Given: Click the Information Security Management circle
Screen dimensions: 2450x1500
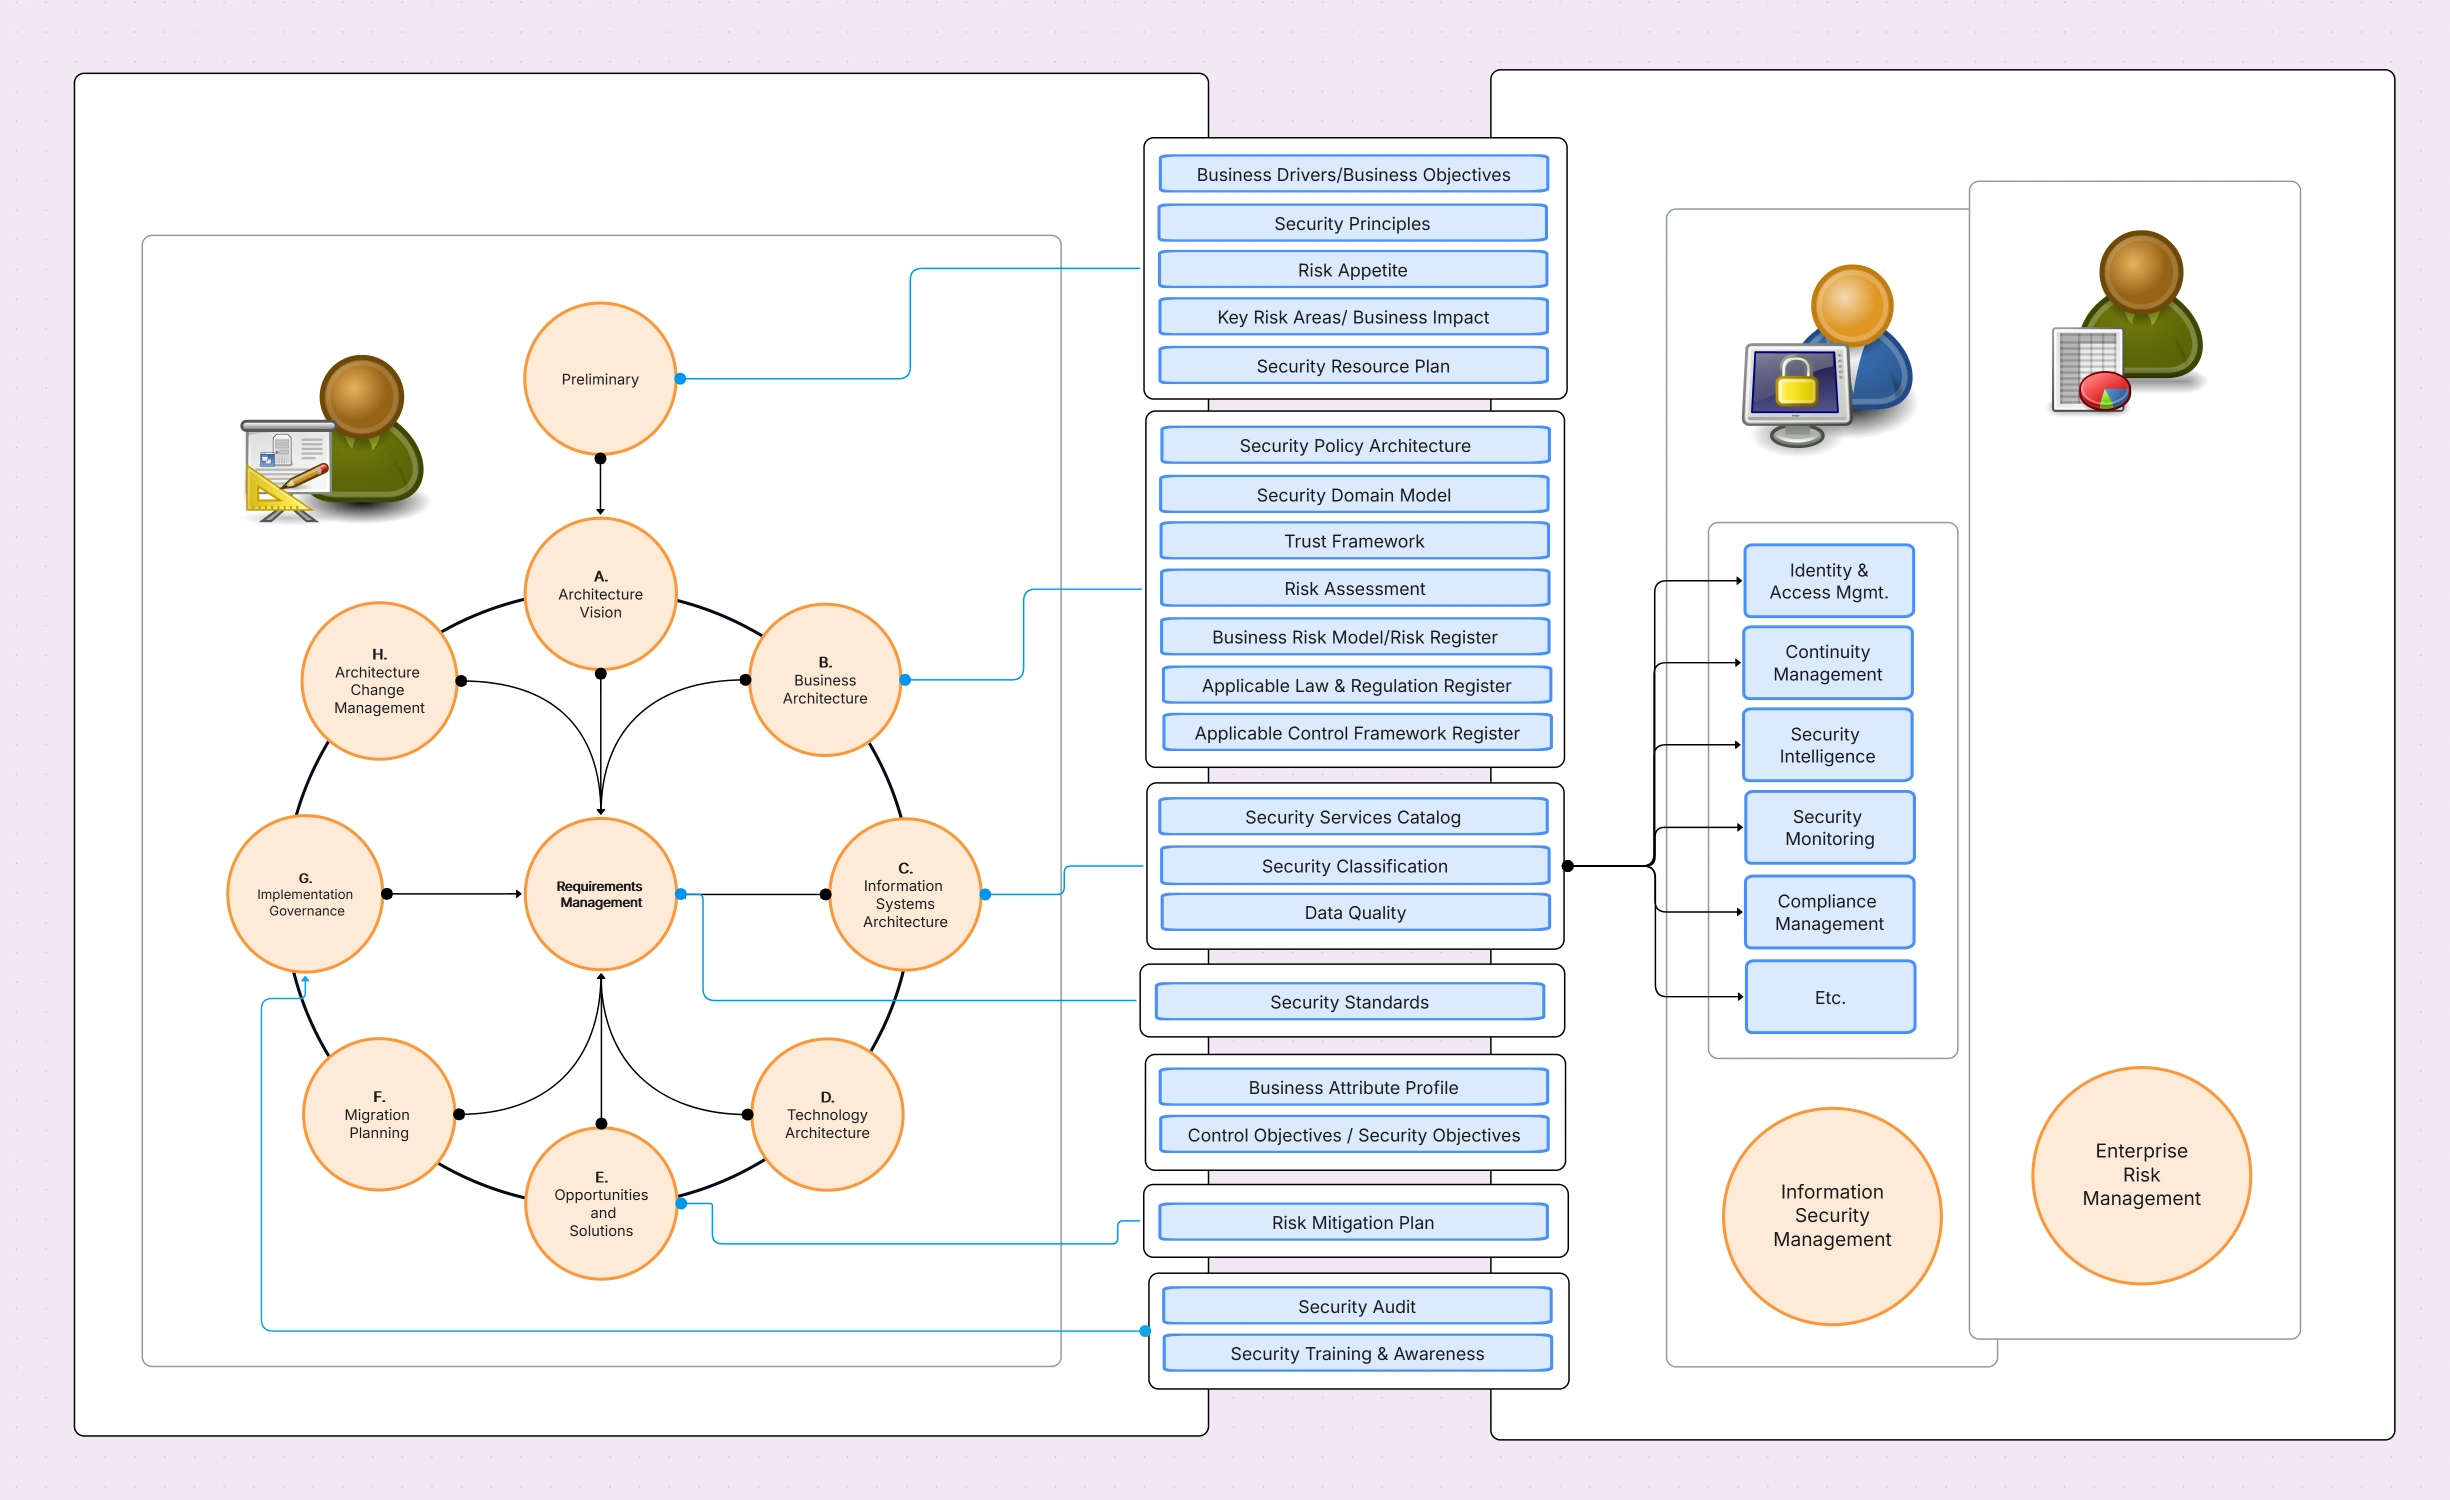Looking at the screenshot, I should coord(1831,1215).
